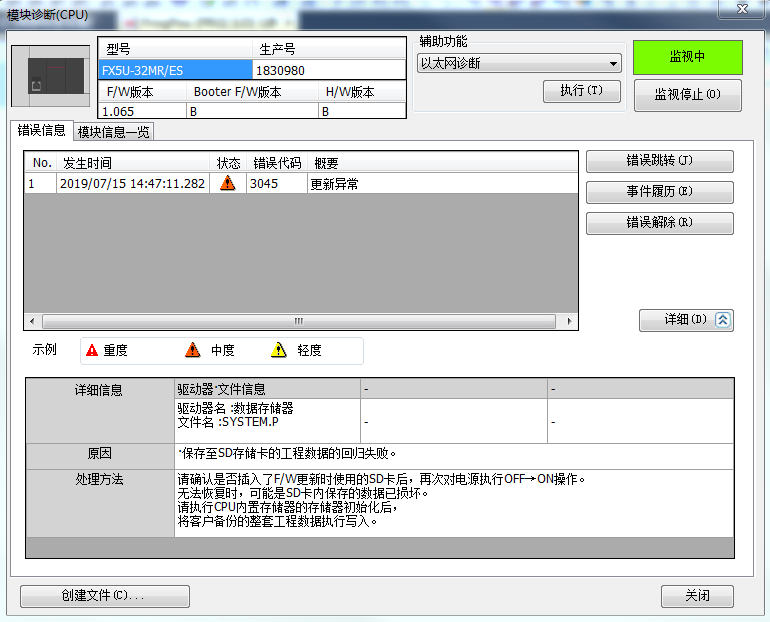Switch to the 模块信息一览 tab
This screenshot has height=622, width=770.
(x=114, y=132)
